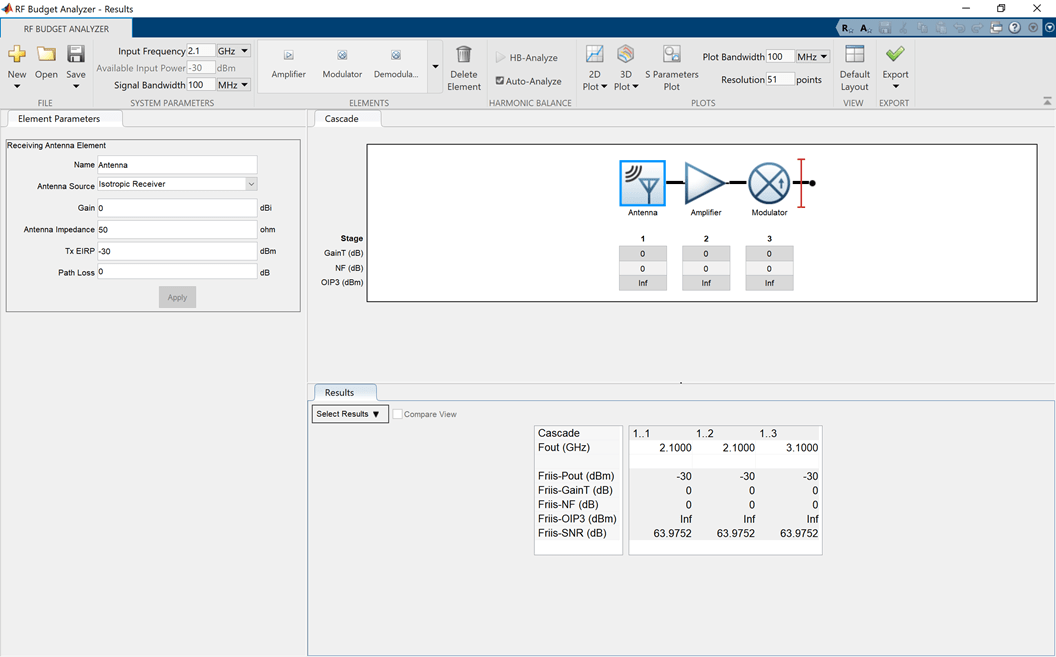Open the Select Results dropdown
This screenshot has width=1056, height=657.
coord(349,414)
